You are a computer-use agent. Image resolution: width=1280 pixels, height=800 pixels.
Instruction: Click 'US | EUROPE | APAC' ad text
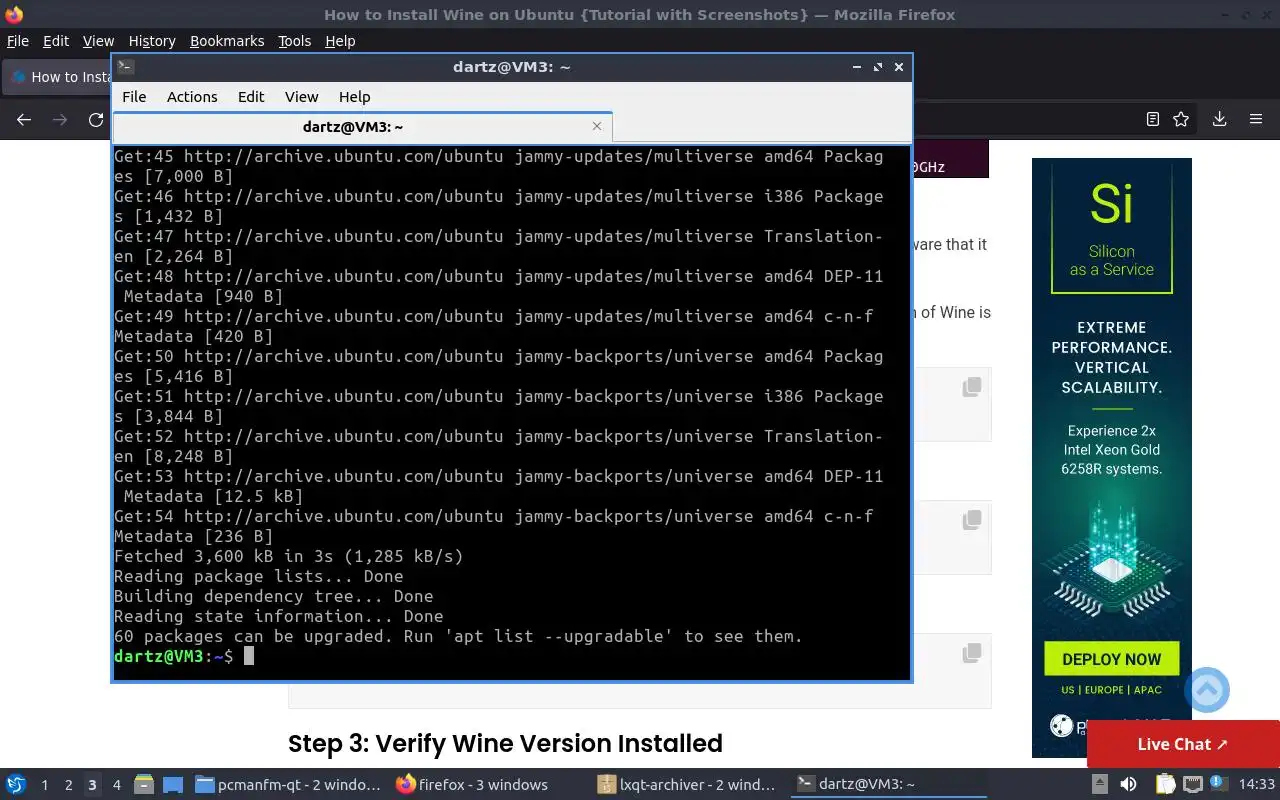click(1112, 690)
